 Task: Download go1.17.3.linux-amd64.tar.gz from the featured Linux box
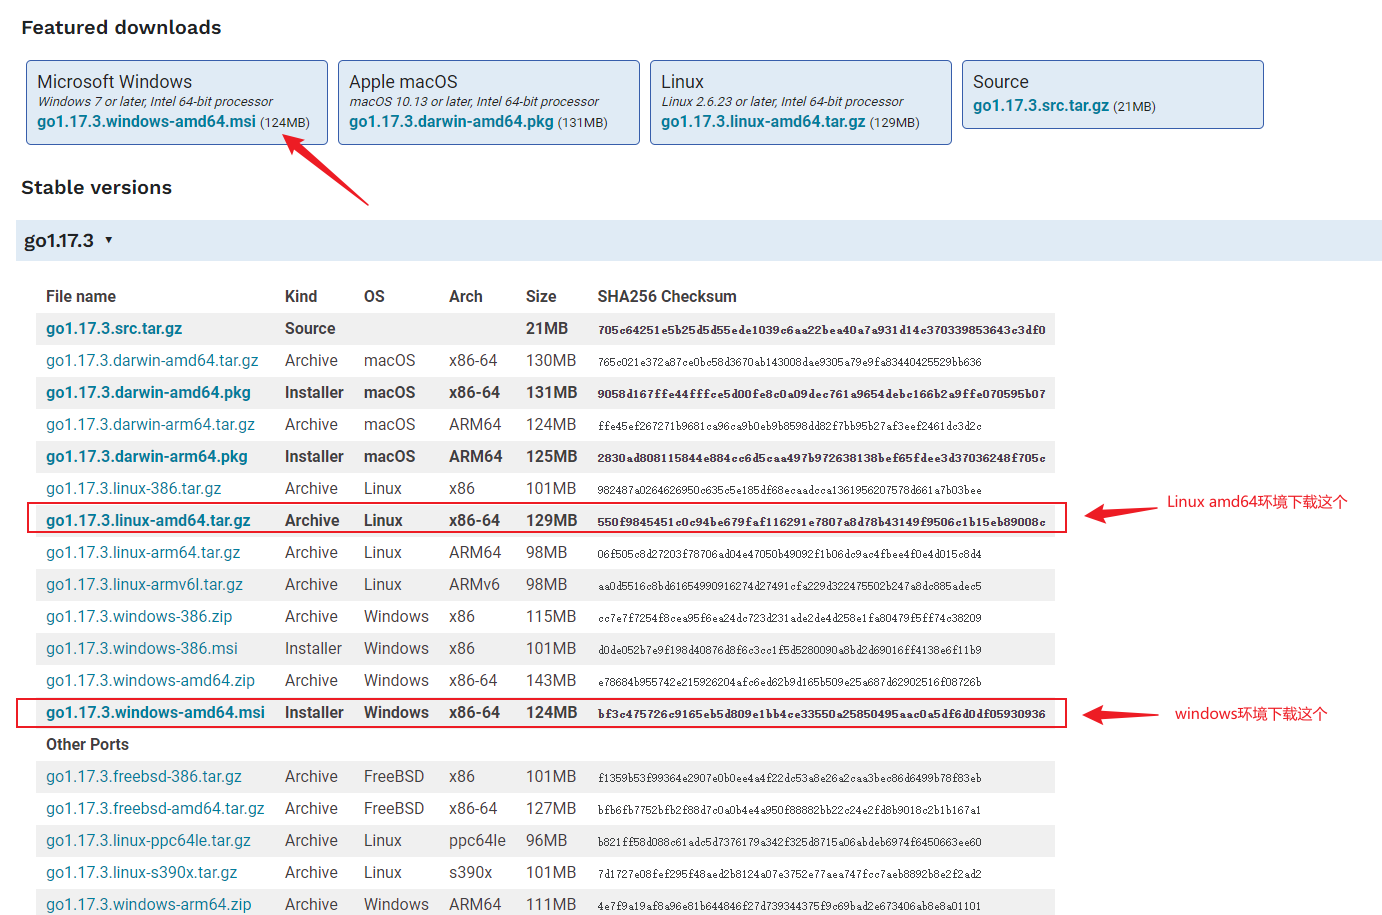763,122
